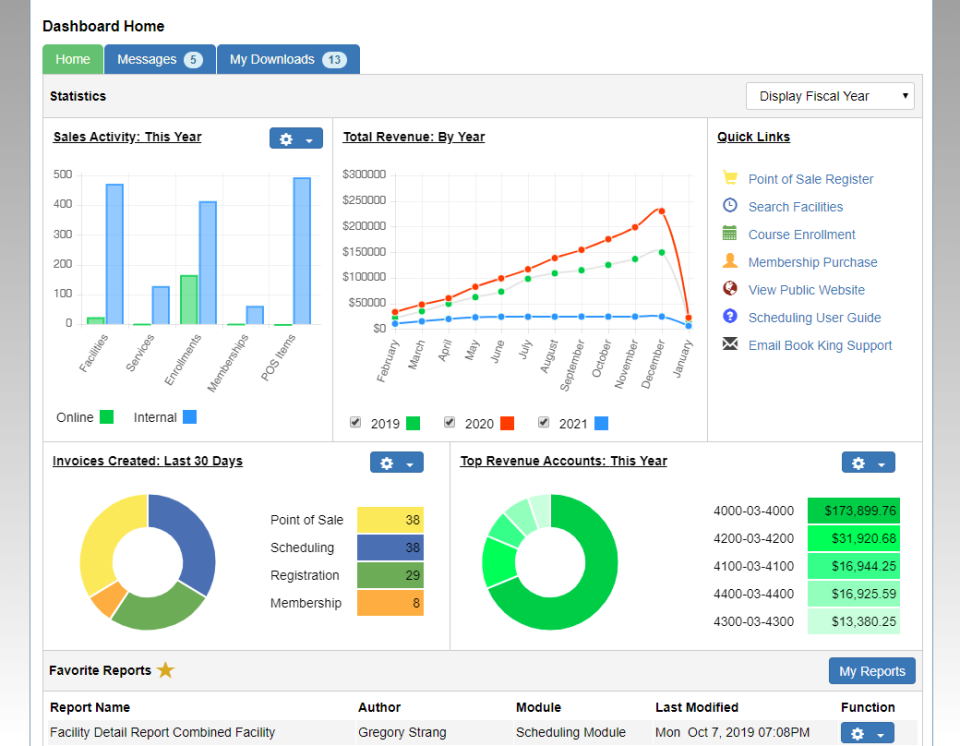Expand Invoices Created gear options menu
The width and height of the screenshot is (960, 746).
(396, 463)
